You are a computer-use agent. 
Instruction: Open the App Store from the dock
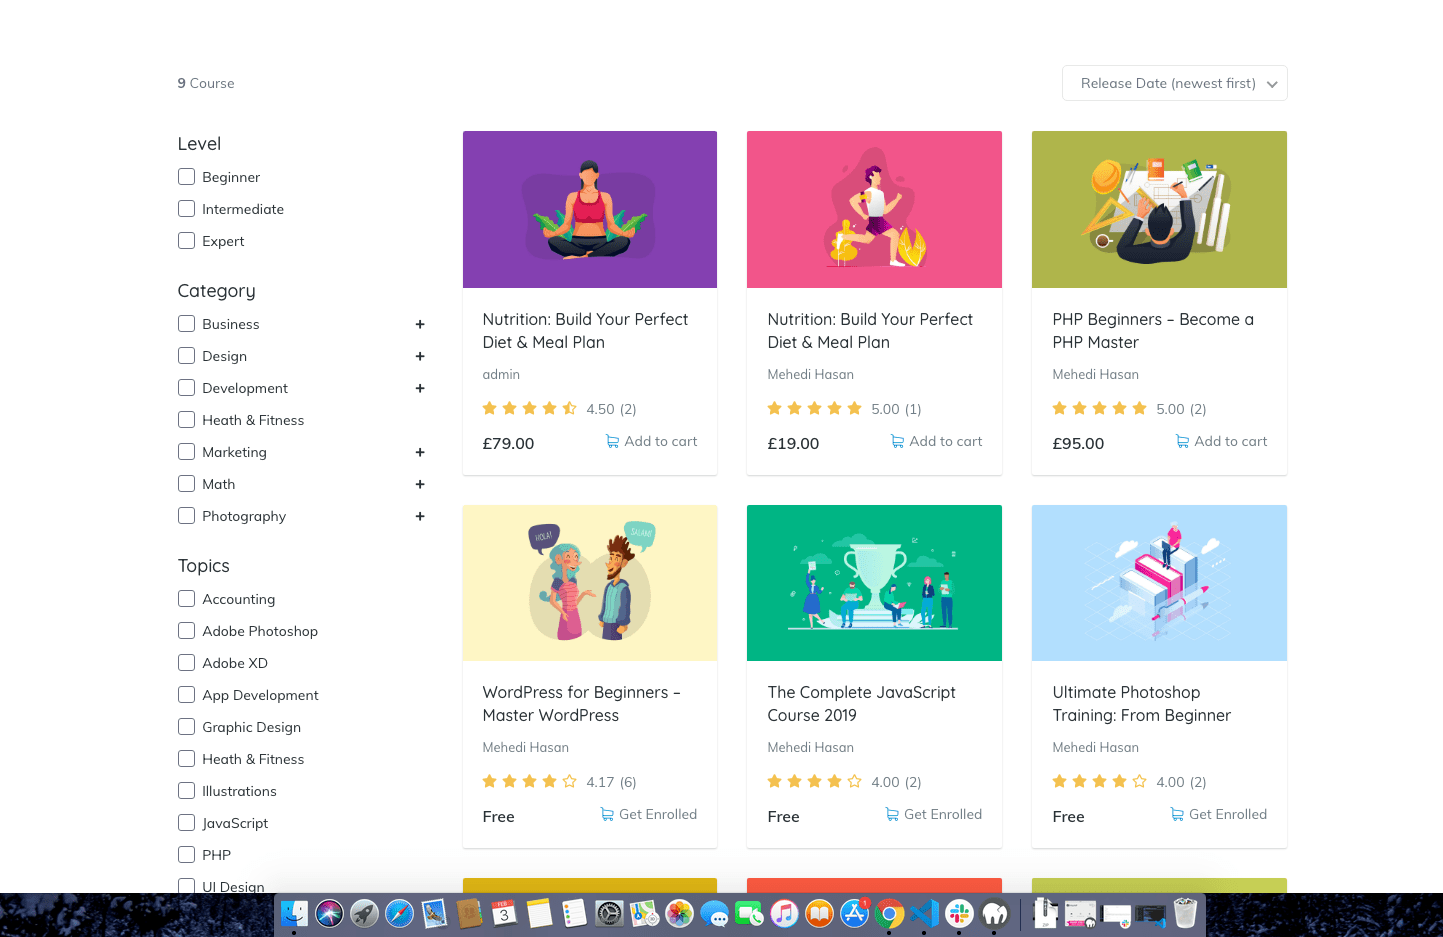[x=854, y=913]
